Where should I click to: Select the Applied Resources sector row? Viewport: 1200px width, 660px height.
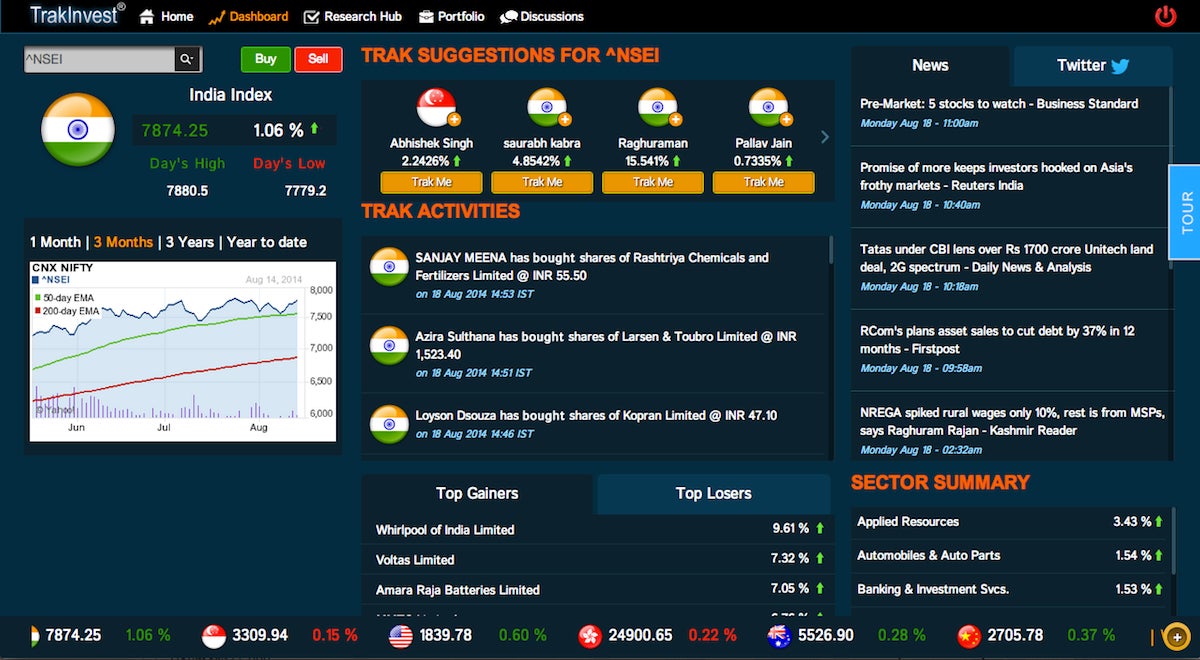[1009, 521]
